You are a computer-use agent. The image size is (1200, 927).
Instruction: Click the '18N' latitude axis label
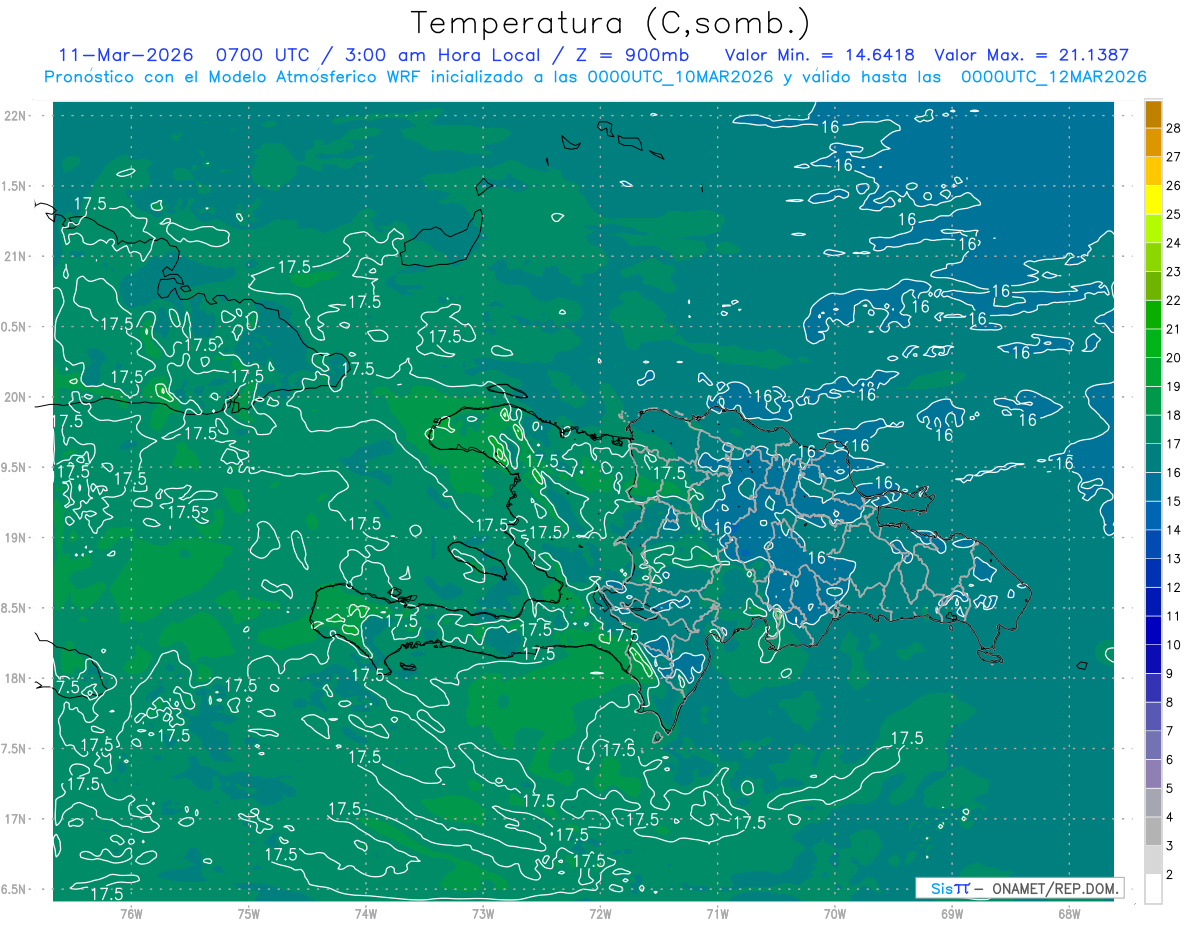tap(15, 679)
